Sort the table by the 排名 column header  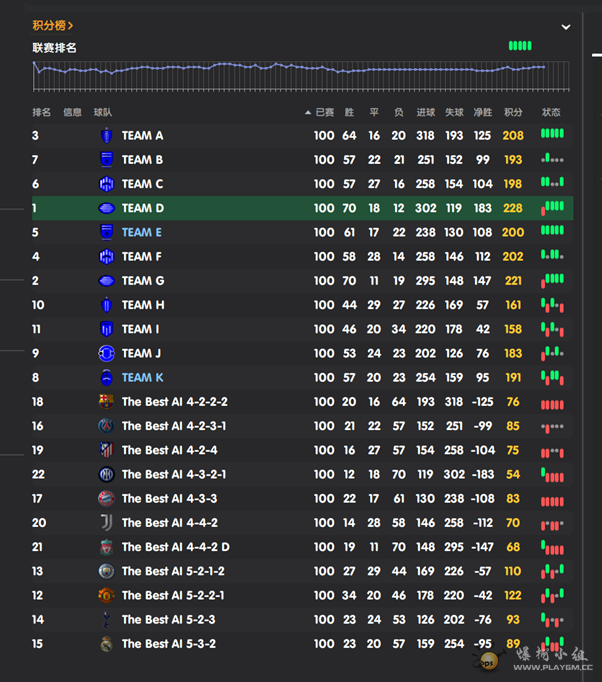(41, 113)
